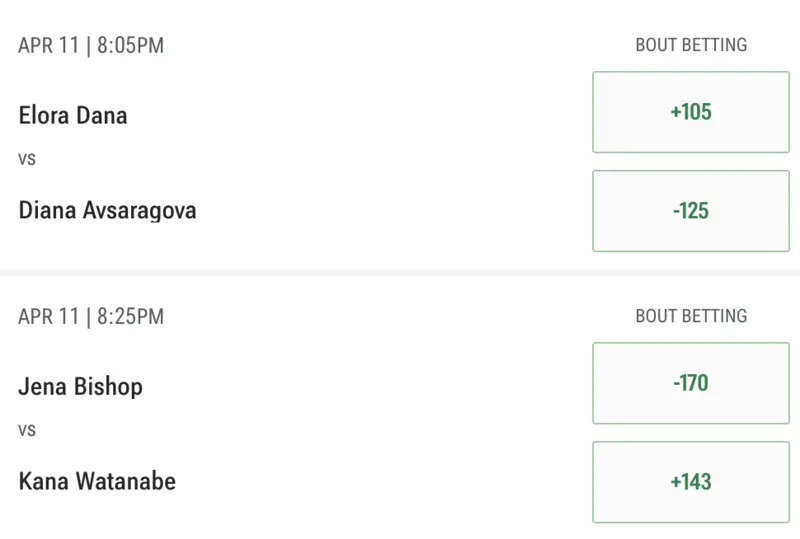Open the Jena Bishop fighter name
This screenshot has width=800, height=539.
(80, 386)
